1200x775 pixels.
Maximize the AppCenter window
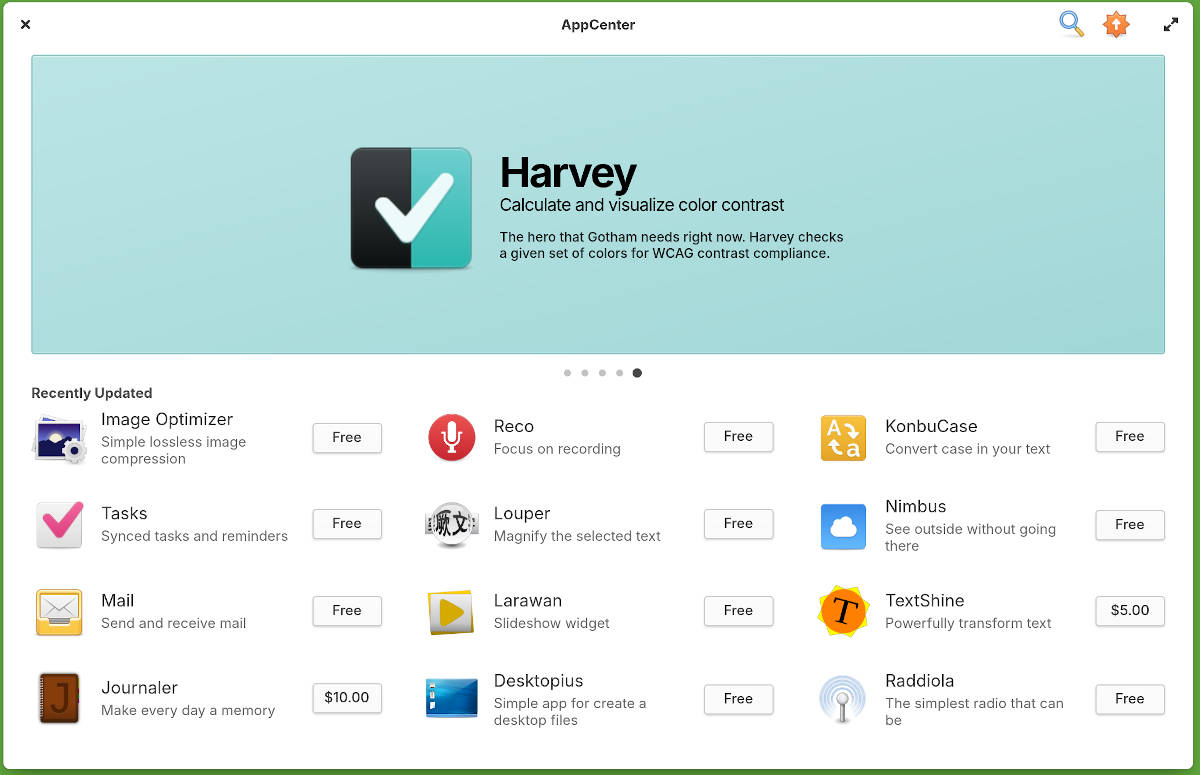(x=1171, y=25)
